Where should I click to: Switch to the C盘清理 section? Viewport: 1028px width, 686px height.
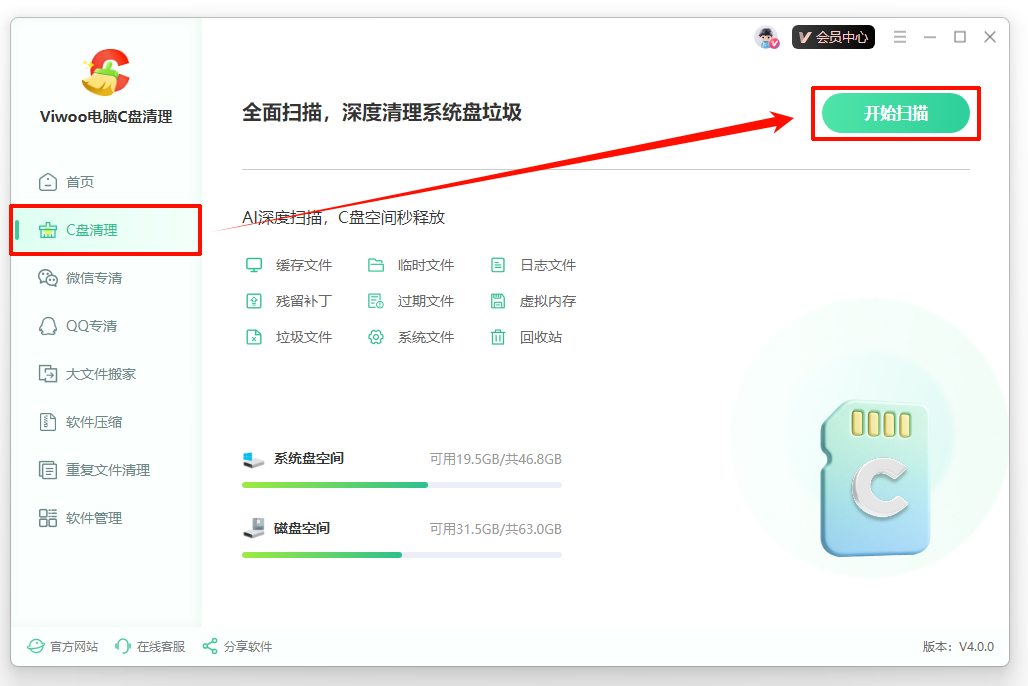[x=94, y=229]
